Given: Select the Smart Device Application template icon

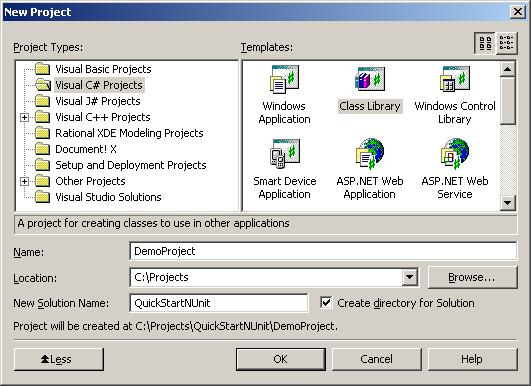Looking at the screenshot, I should 284,153.
